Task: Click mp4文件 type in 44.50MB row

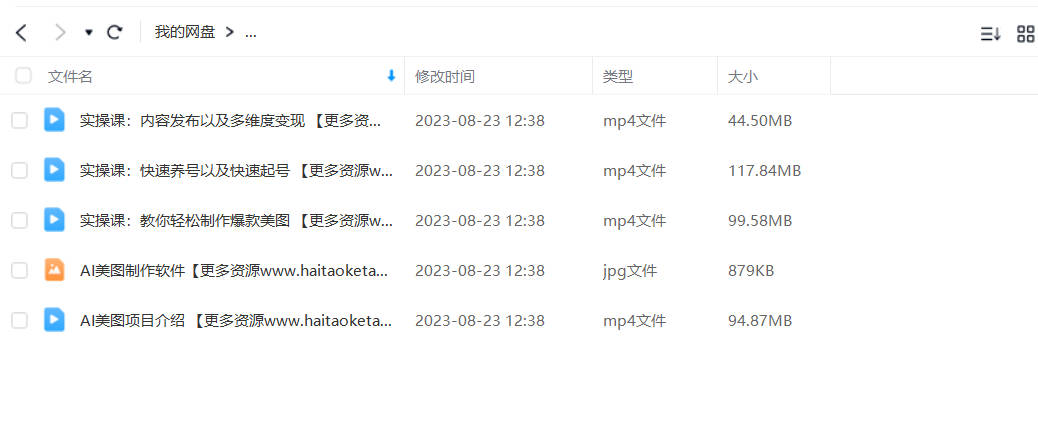Action: pyautogui.click(x=634, y=121)
